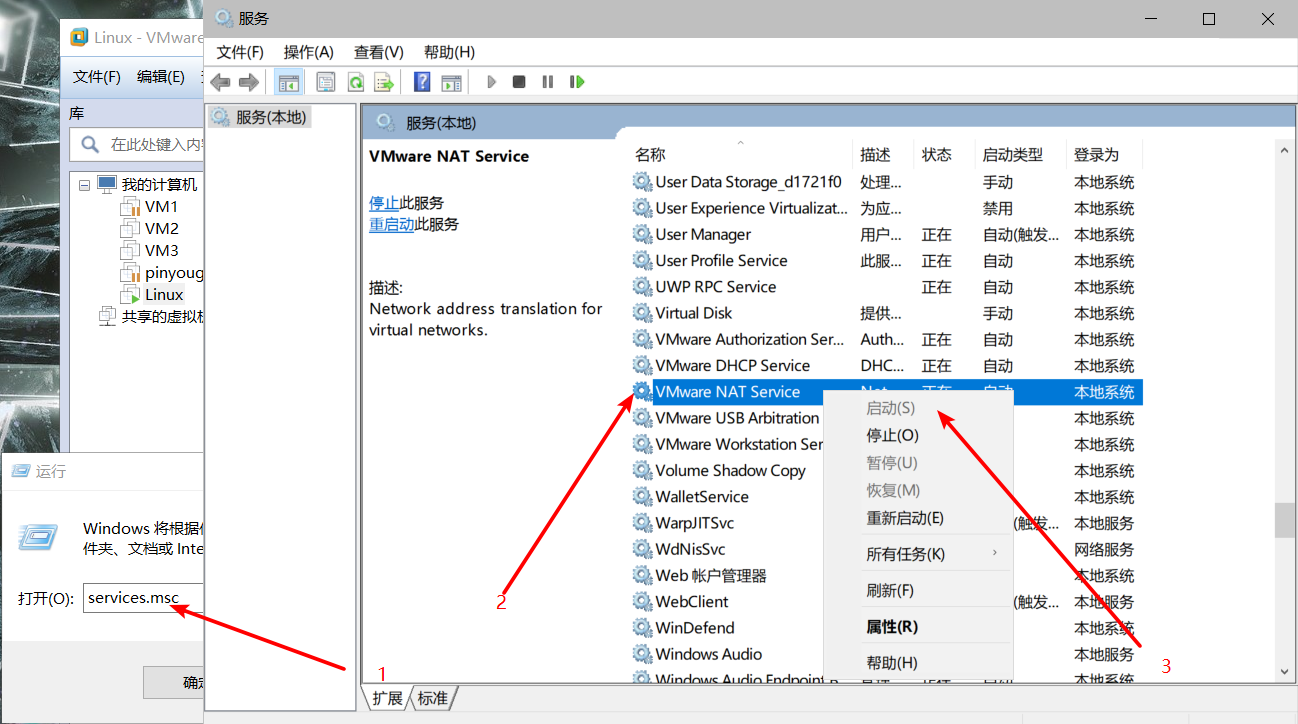Click the 停止 link to stop the service
The image size is (1298, 724).
point(384,203)
